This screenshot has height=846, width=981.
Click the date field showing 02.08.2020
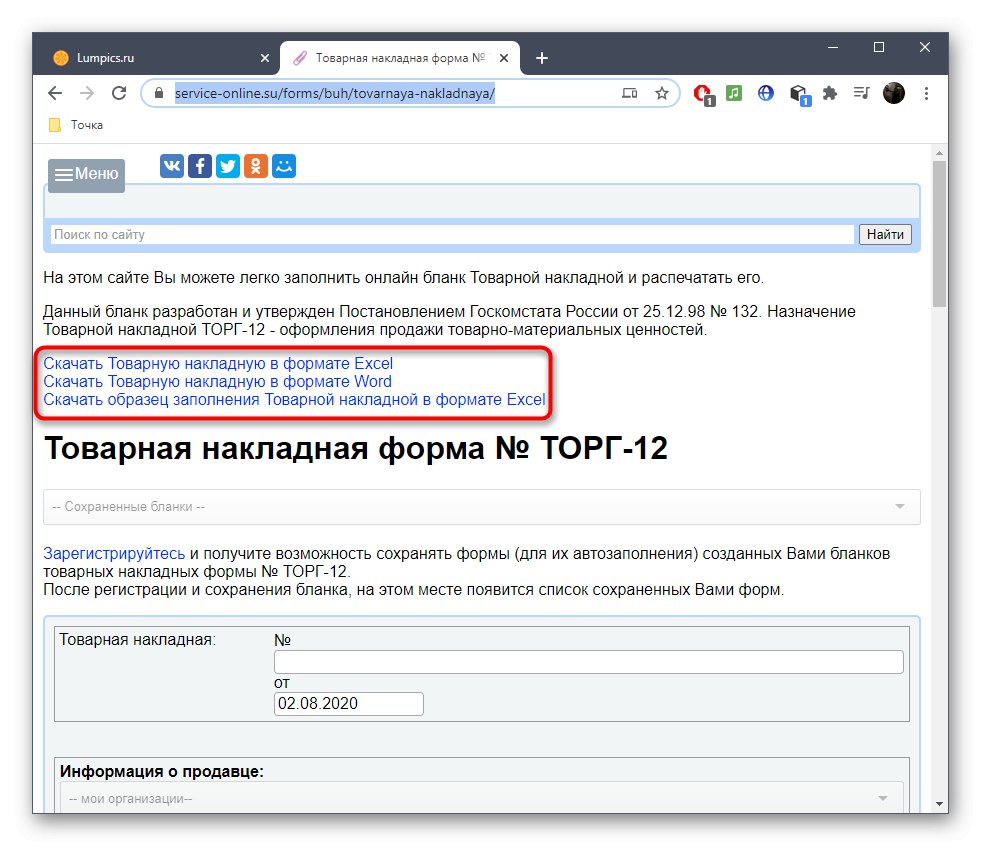point(348,703)
